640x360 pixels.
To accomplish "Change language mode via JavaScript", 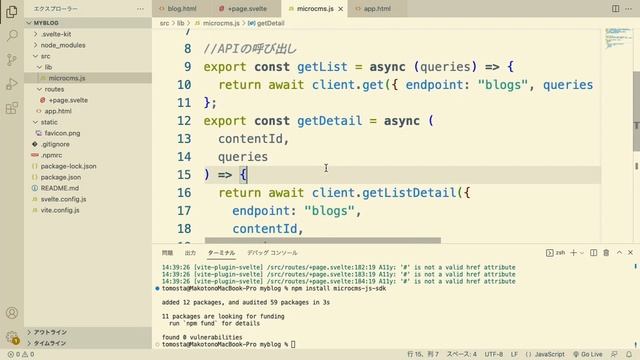I will (545, 354).
